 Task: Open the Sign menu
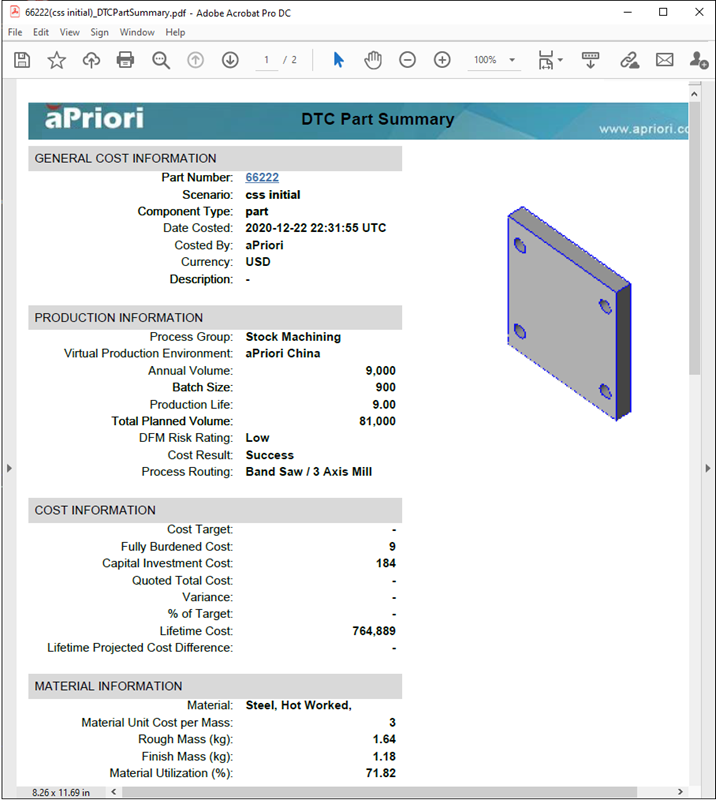pos(100,32)
